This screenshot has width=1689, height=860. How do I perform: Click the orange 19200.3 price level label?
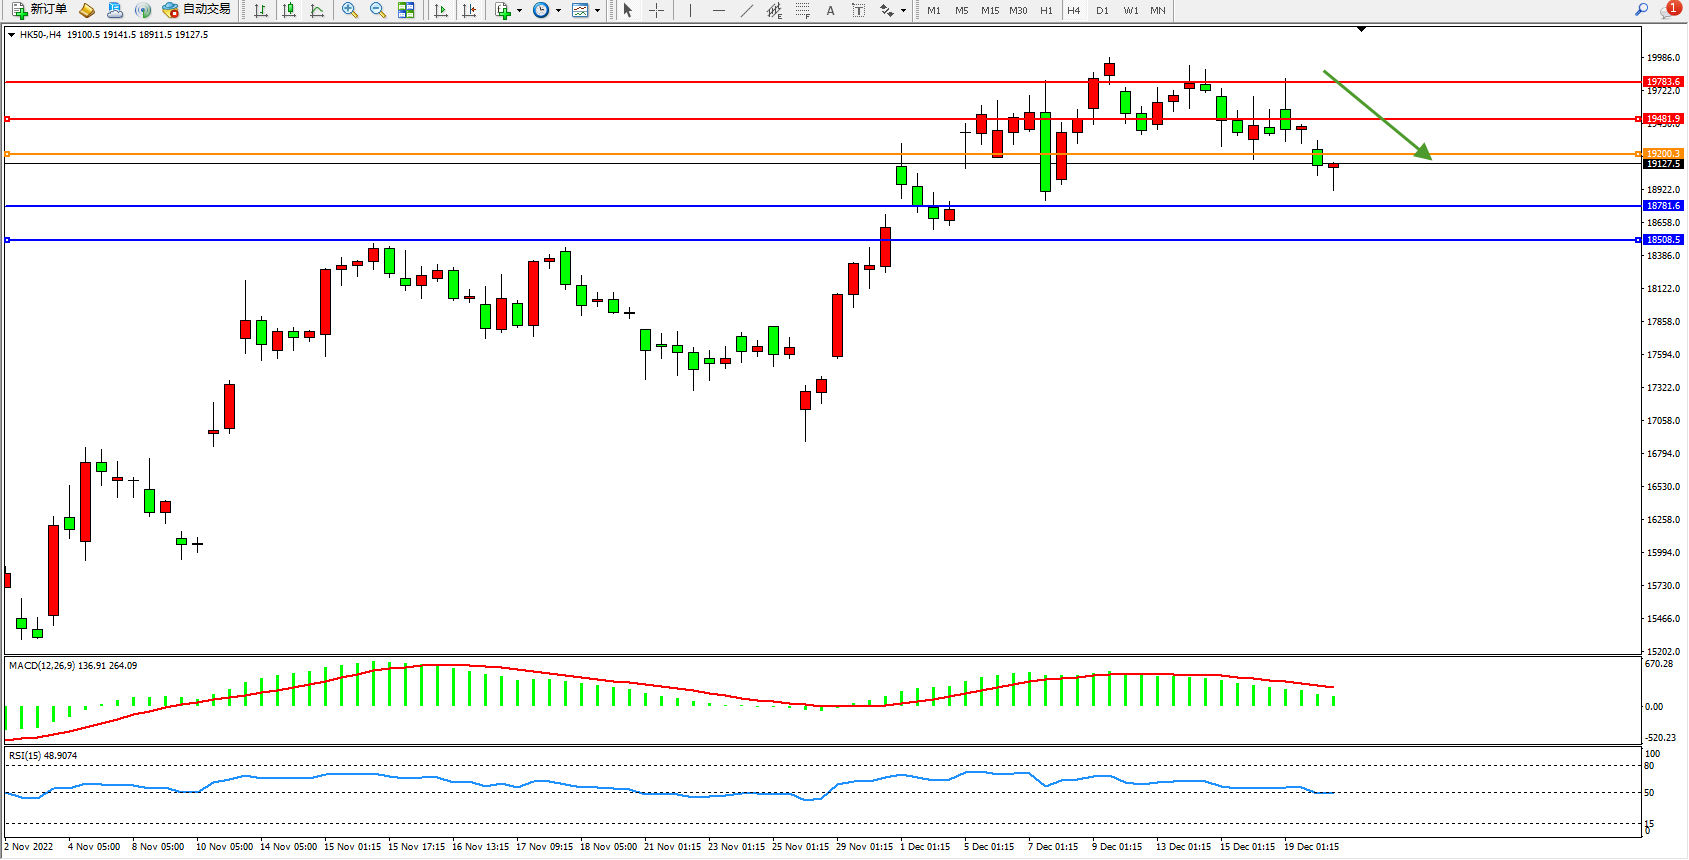[x=1663, y=154]
